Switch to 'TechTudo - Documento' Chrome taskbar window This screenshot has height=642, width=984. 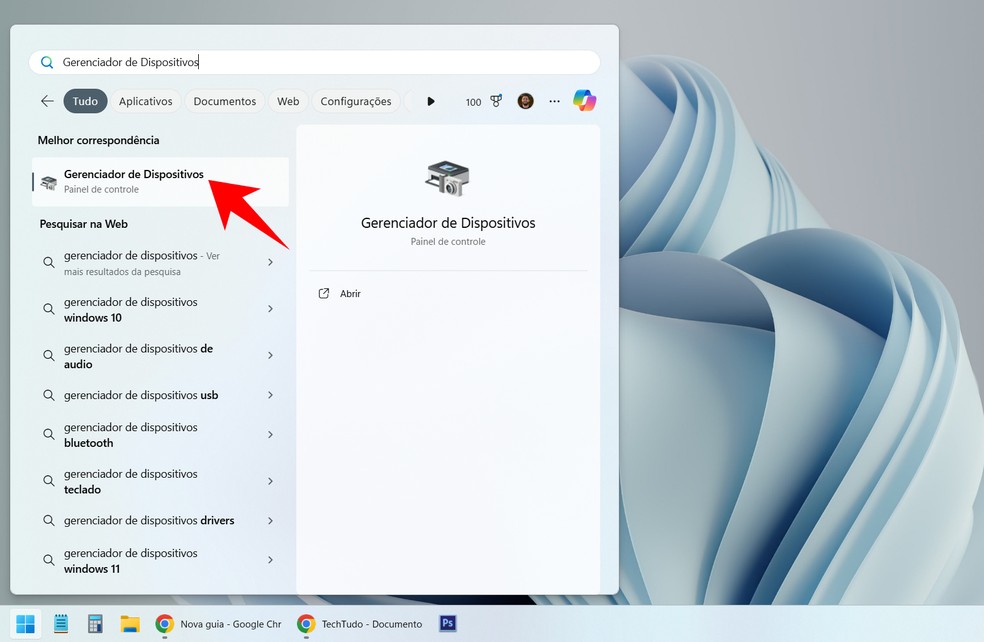(x=360, y=624)
